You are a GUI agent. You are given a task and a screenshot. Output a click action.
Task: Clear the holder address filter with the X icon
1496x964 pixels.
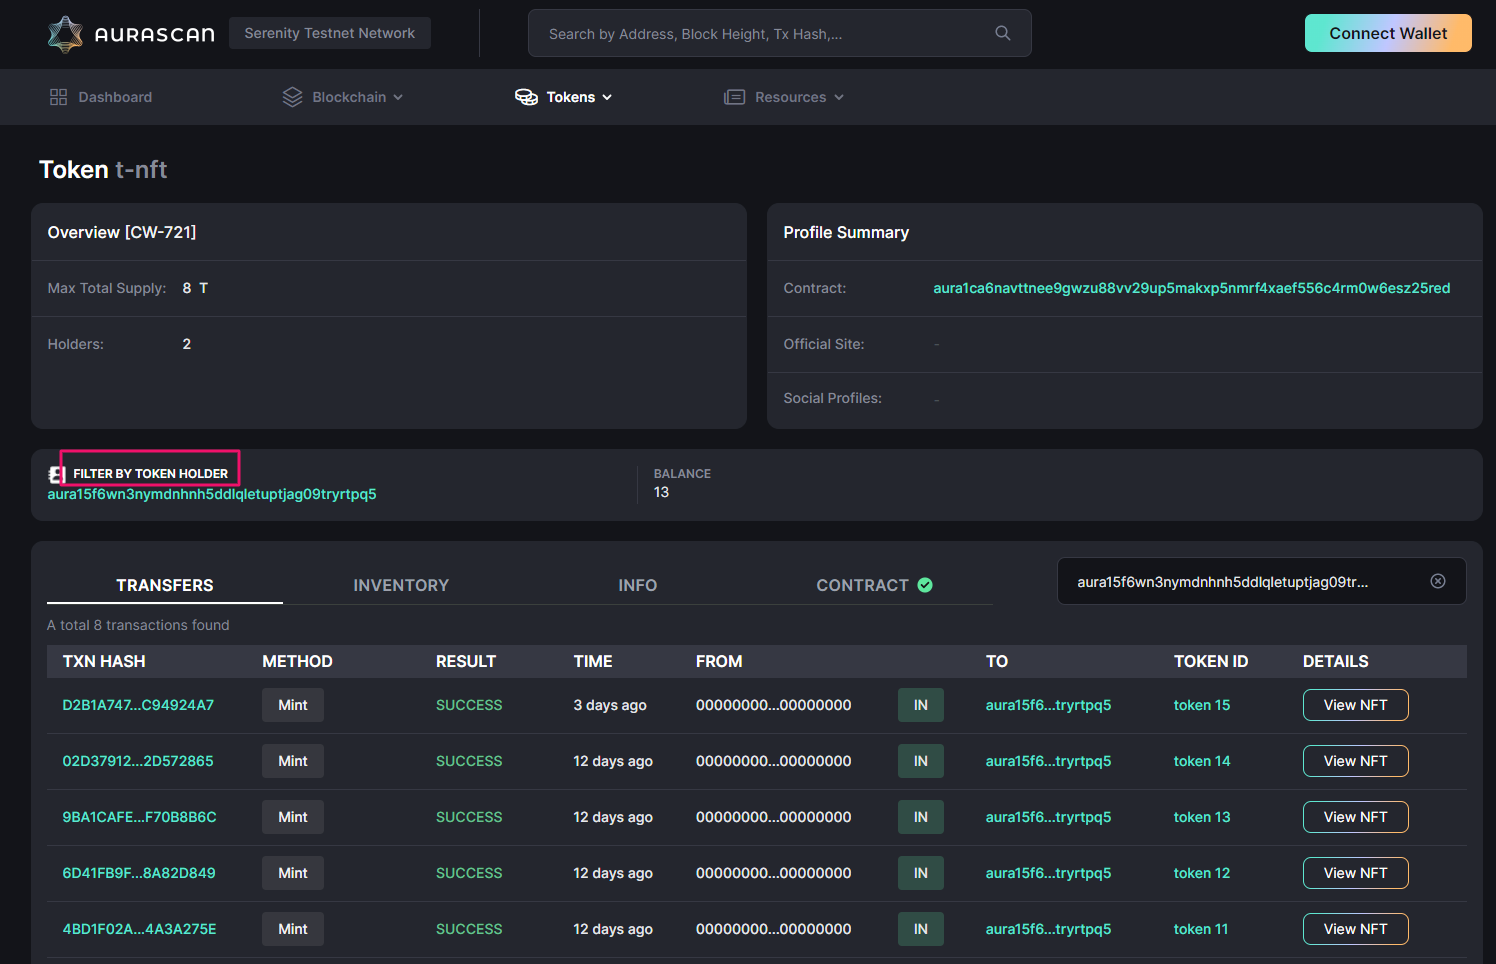pyautogui.click(x=1438, y=581)
